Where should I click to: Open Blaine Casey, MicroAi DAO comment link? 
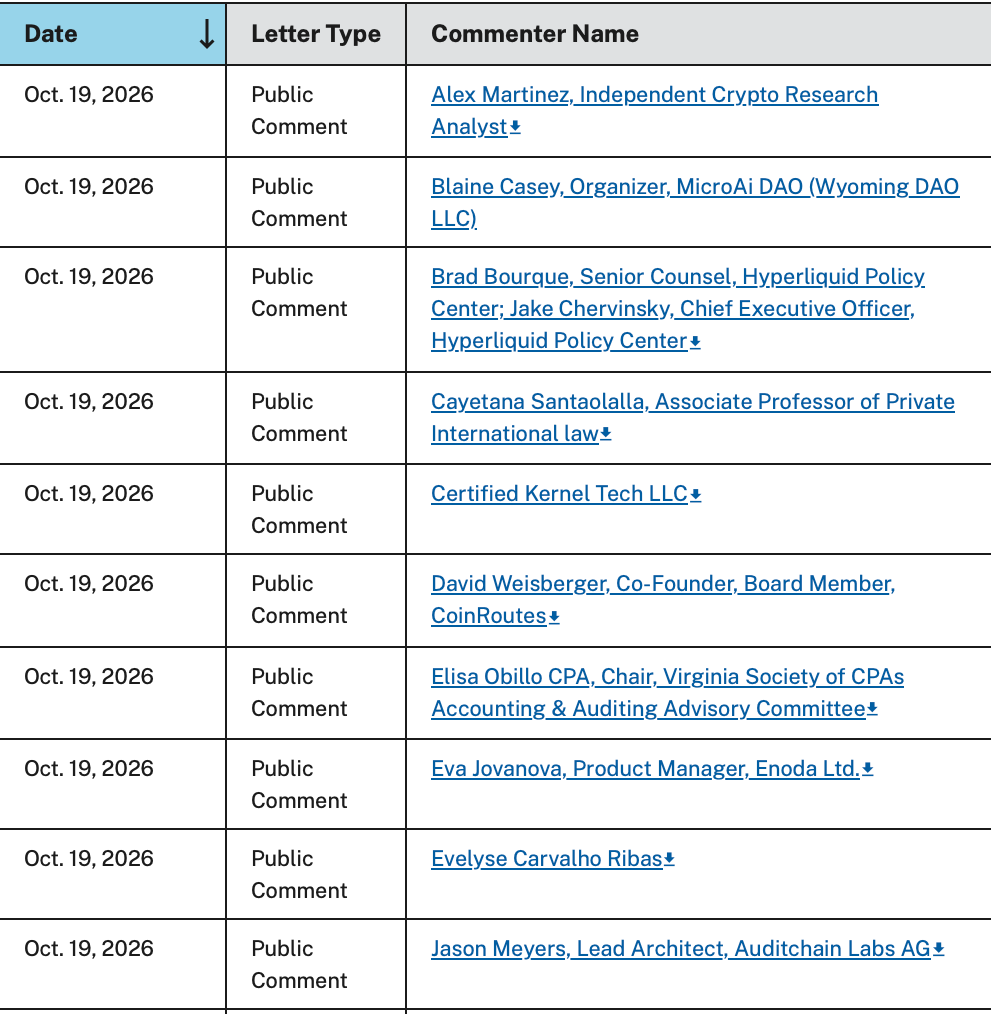695,202
